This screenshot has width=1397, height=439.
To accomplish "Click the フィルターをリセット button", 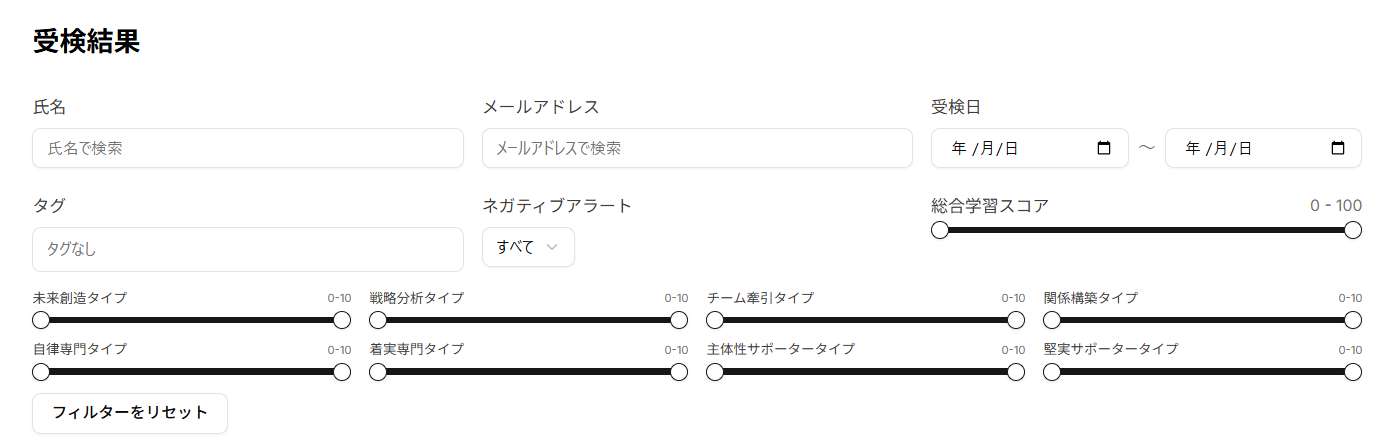I will 130,413.
